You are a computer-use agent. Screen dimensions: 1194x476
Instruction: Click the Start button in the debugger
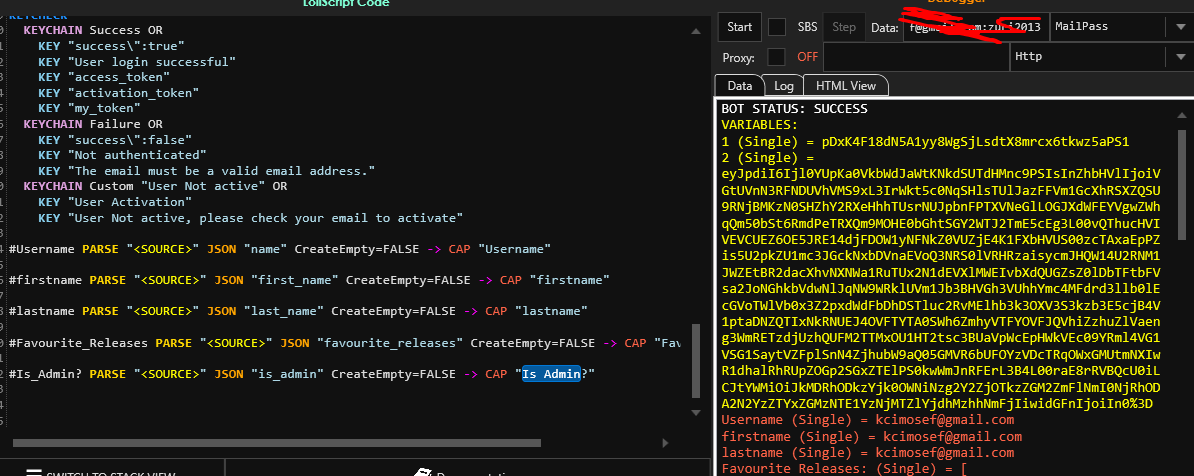pos(739,27)
